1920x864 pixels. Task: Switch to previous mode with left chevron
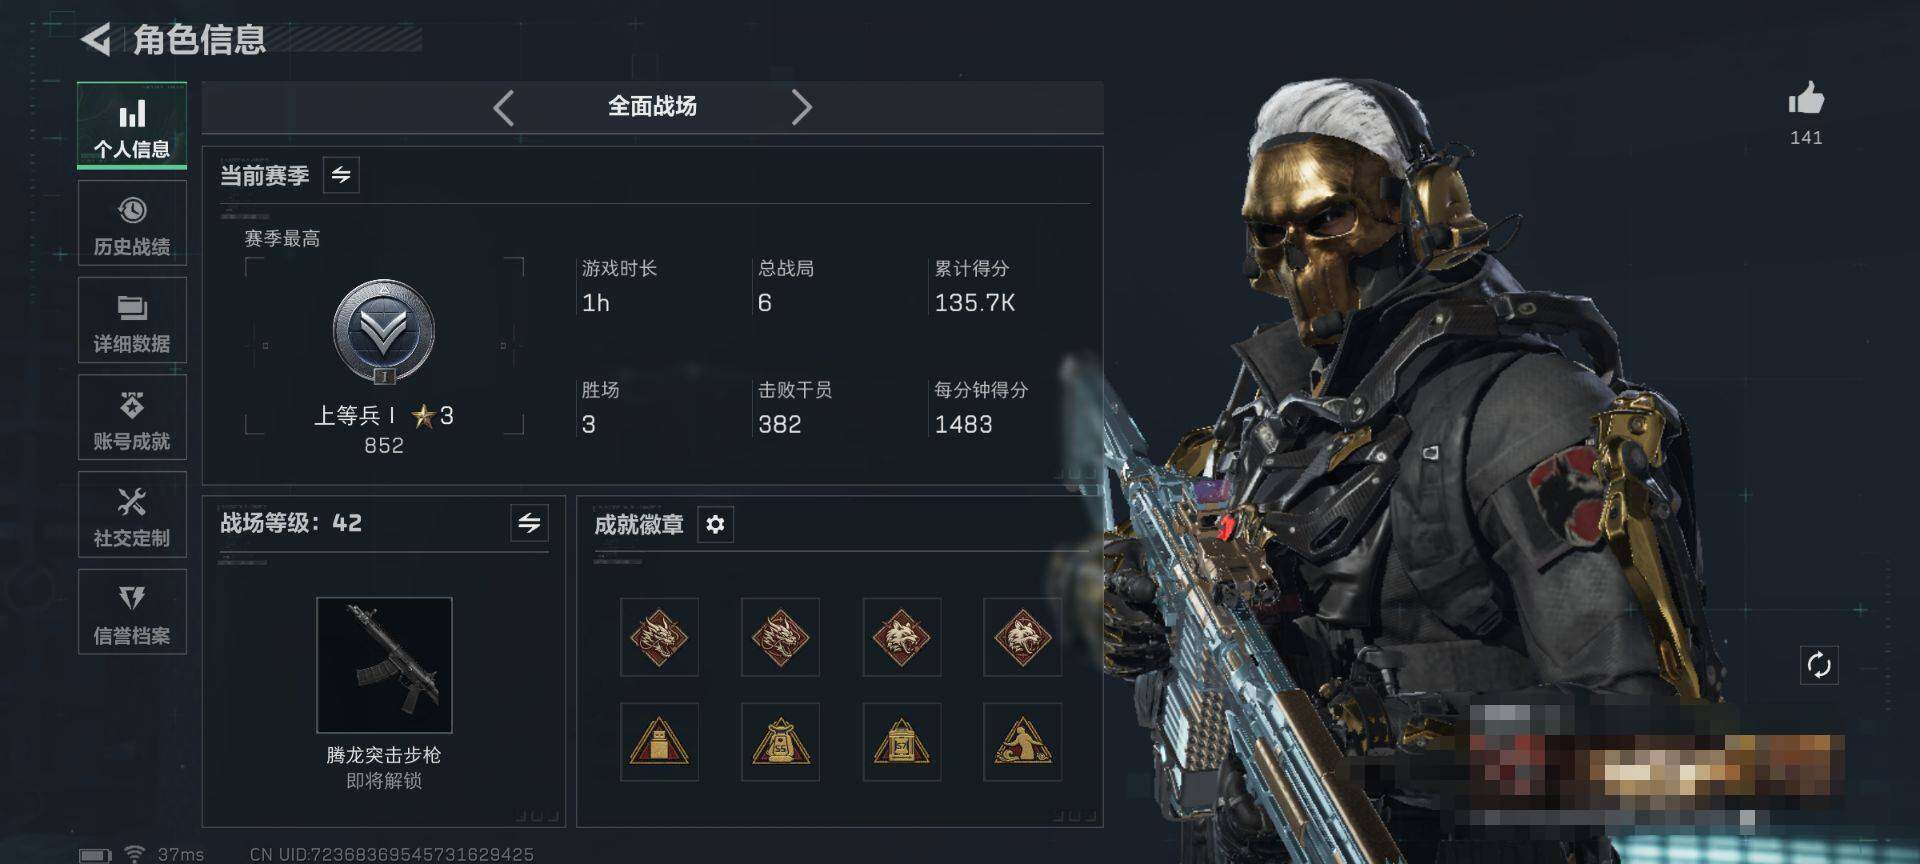(503, 107)
